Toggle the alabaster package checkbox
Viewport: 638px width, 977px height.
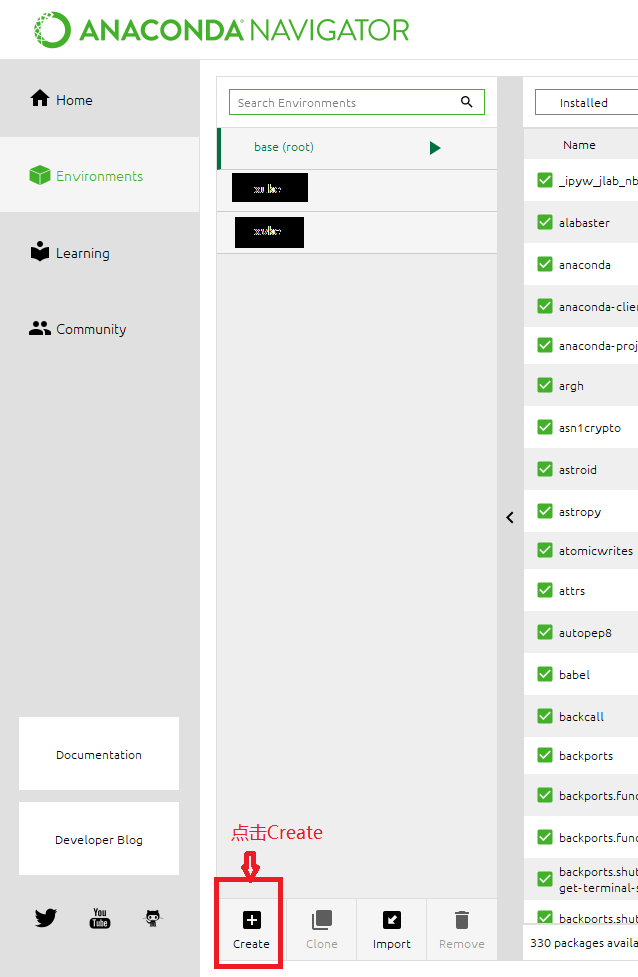[545, 222]
